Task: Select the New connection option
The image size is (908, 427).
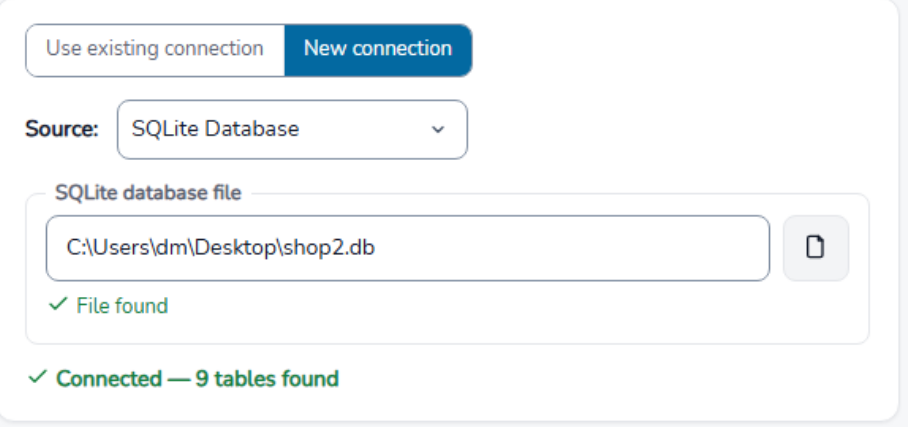Action: (x=378, y=50)
